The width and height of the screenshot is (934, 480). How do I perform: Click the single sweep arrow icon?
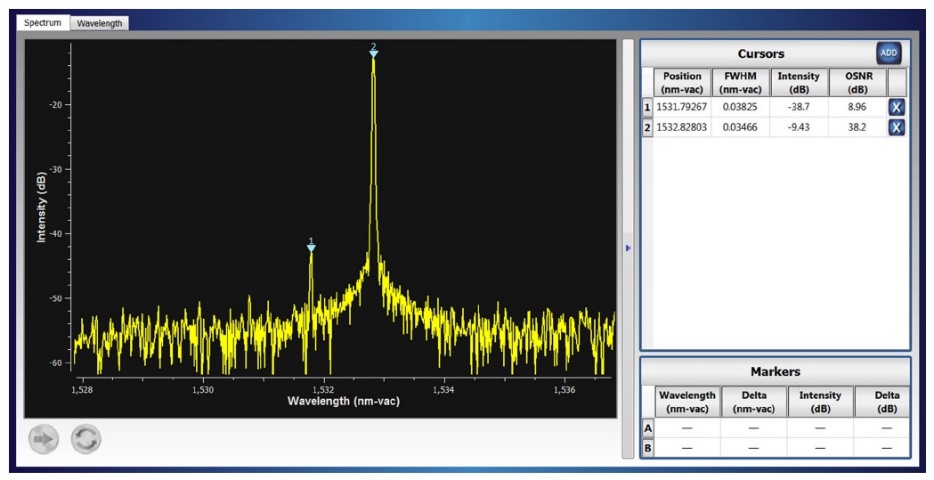[44, 440]
